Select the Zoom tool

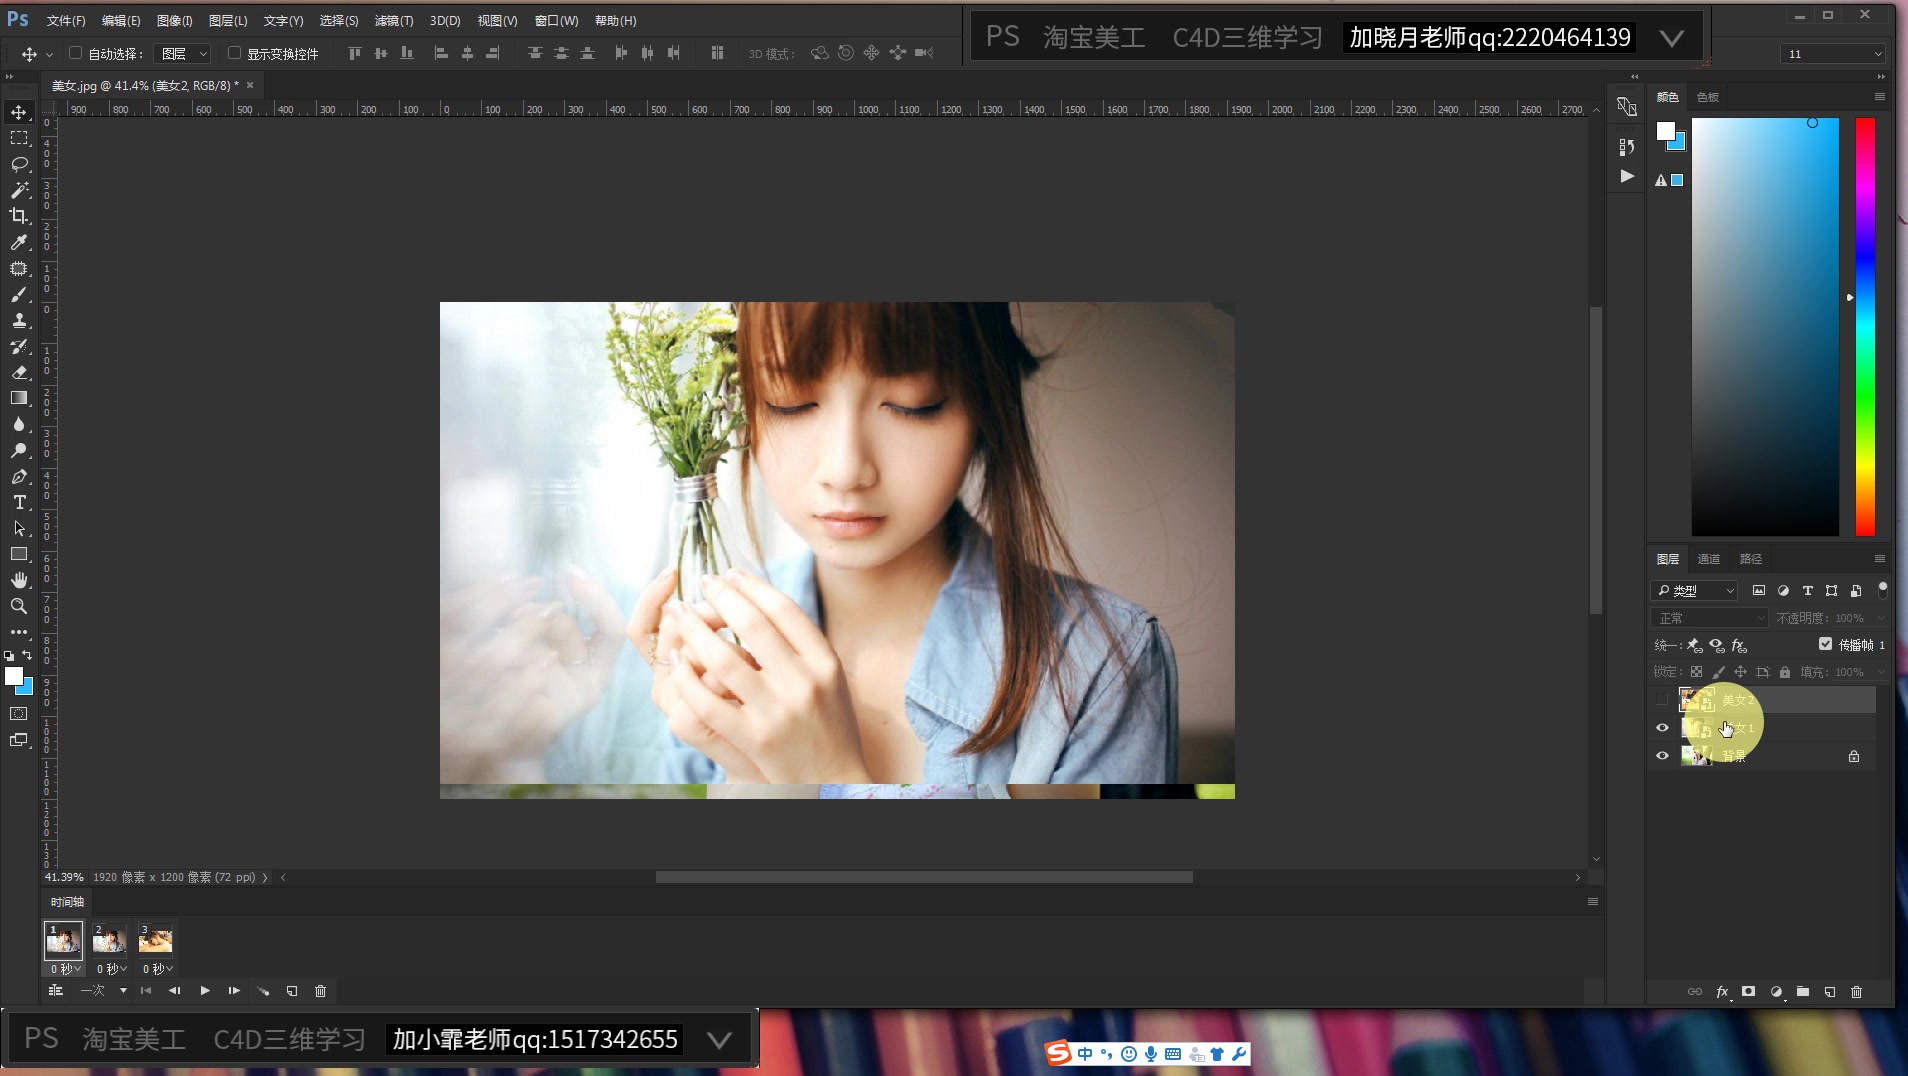click(x=19, y=606)
